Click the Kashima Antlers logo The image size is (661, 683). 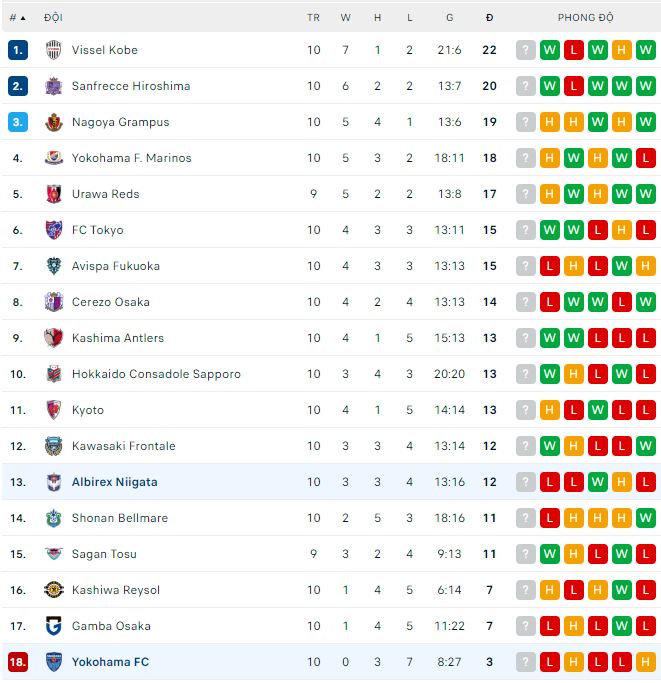(x=54, y=338)
